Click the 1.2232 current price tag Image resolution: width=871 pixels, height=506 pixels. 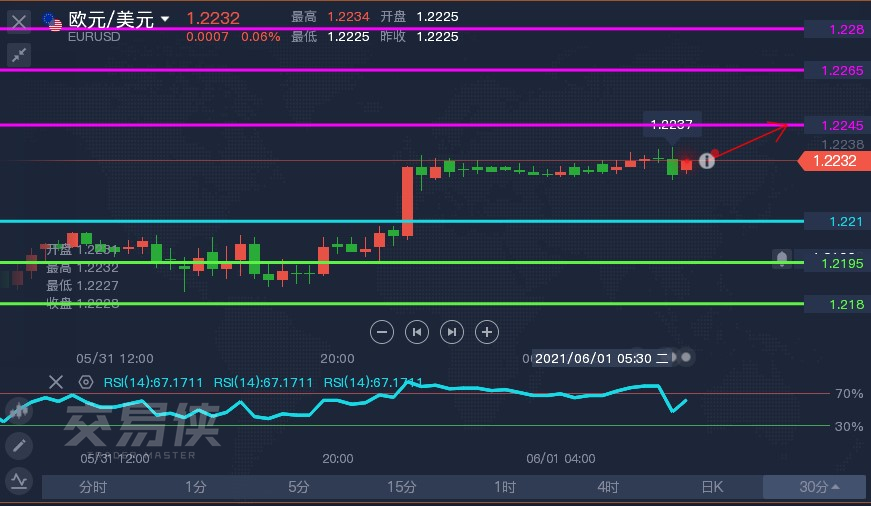click(x=834, y=161)
